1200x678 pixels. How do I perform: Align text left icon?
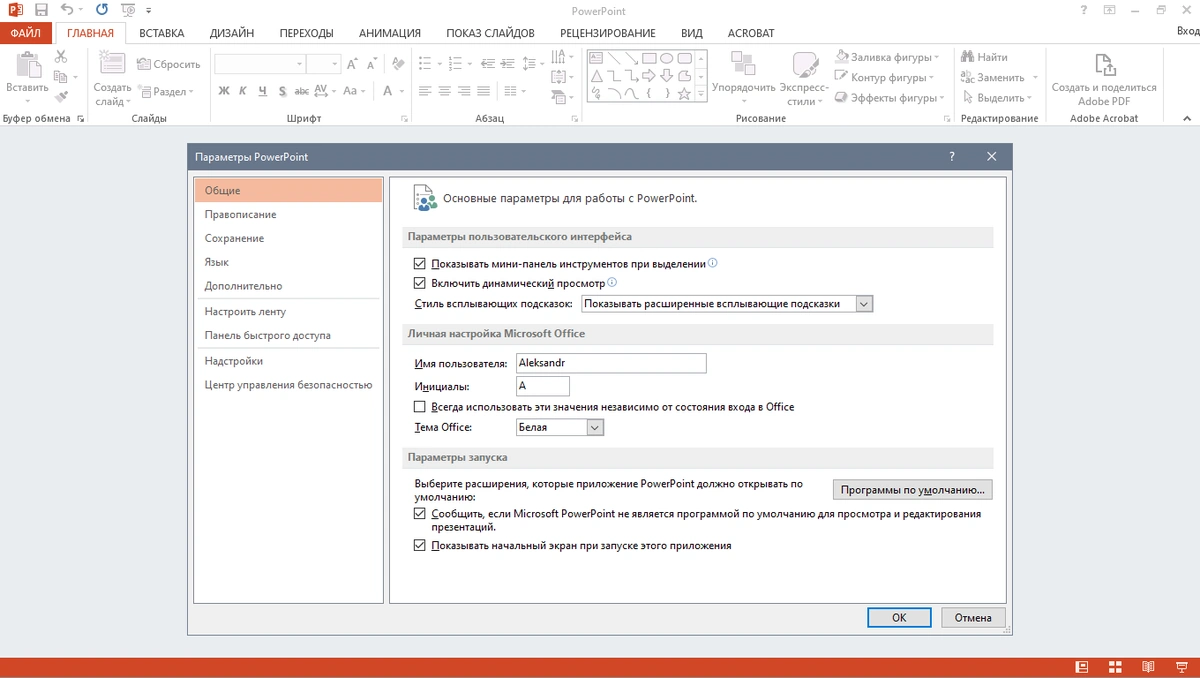pos(424,91)
